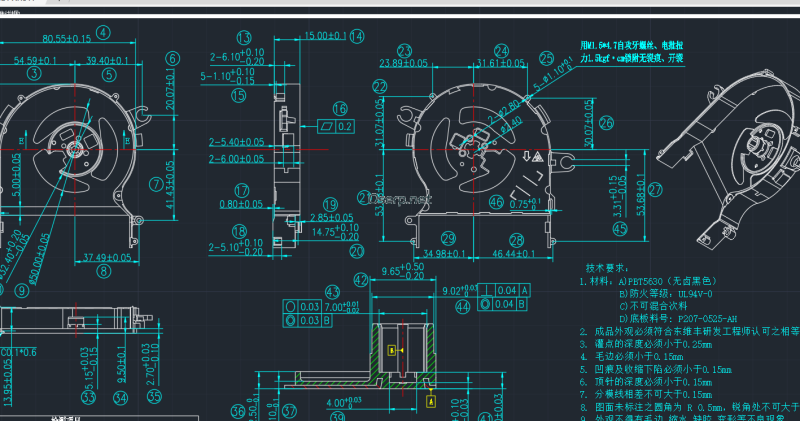Click balloon number 25 near screw note
Viewport: 800px width, 421px height.
tap(546, 58)
